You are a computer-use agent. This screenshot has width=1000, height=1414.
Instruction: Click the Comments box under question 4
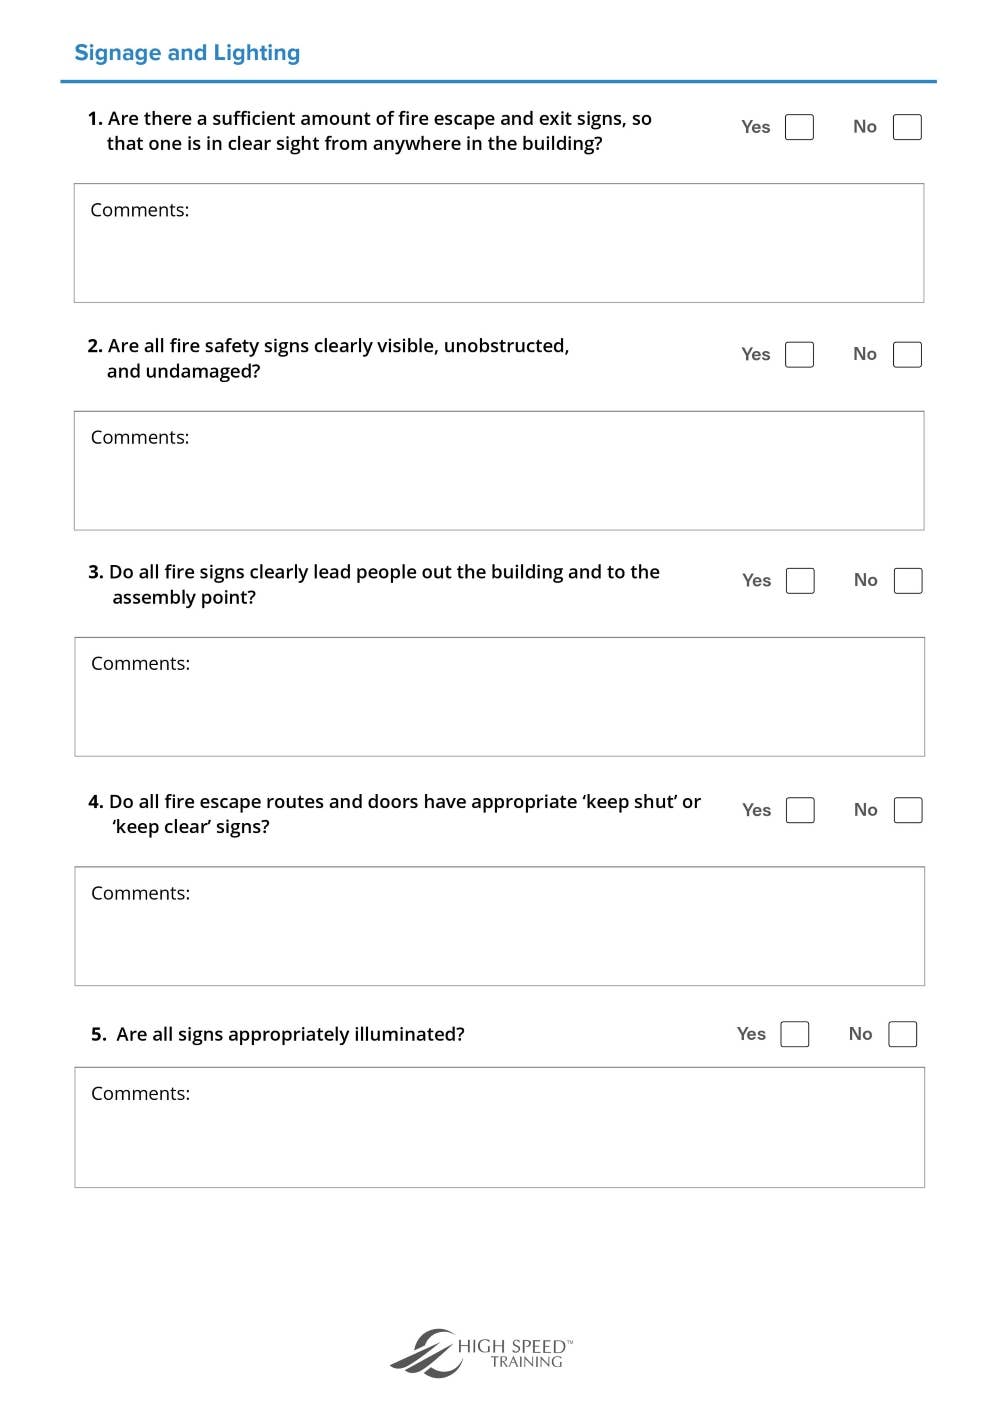click(x=500, y=926)
